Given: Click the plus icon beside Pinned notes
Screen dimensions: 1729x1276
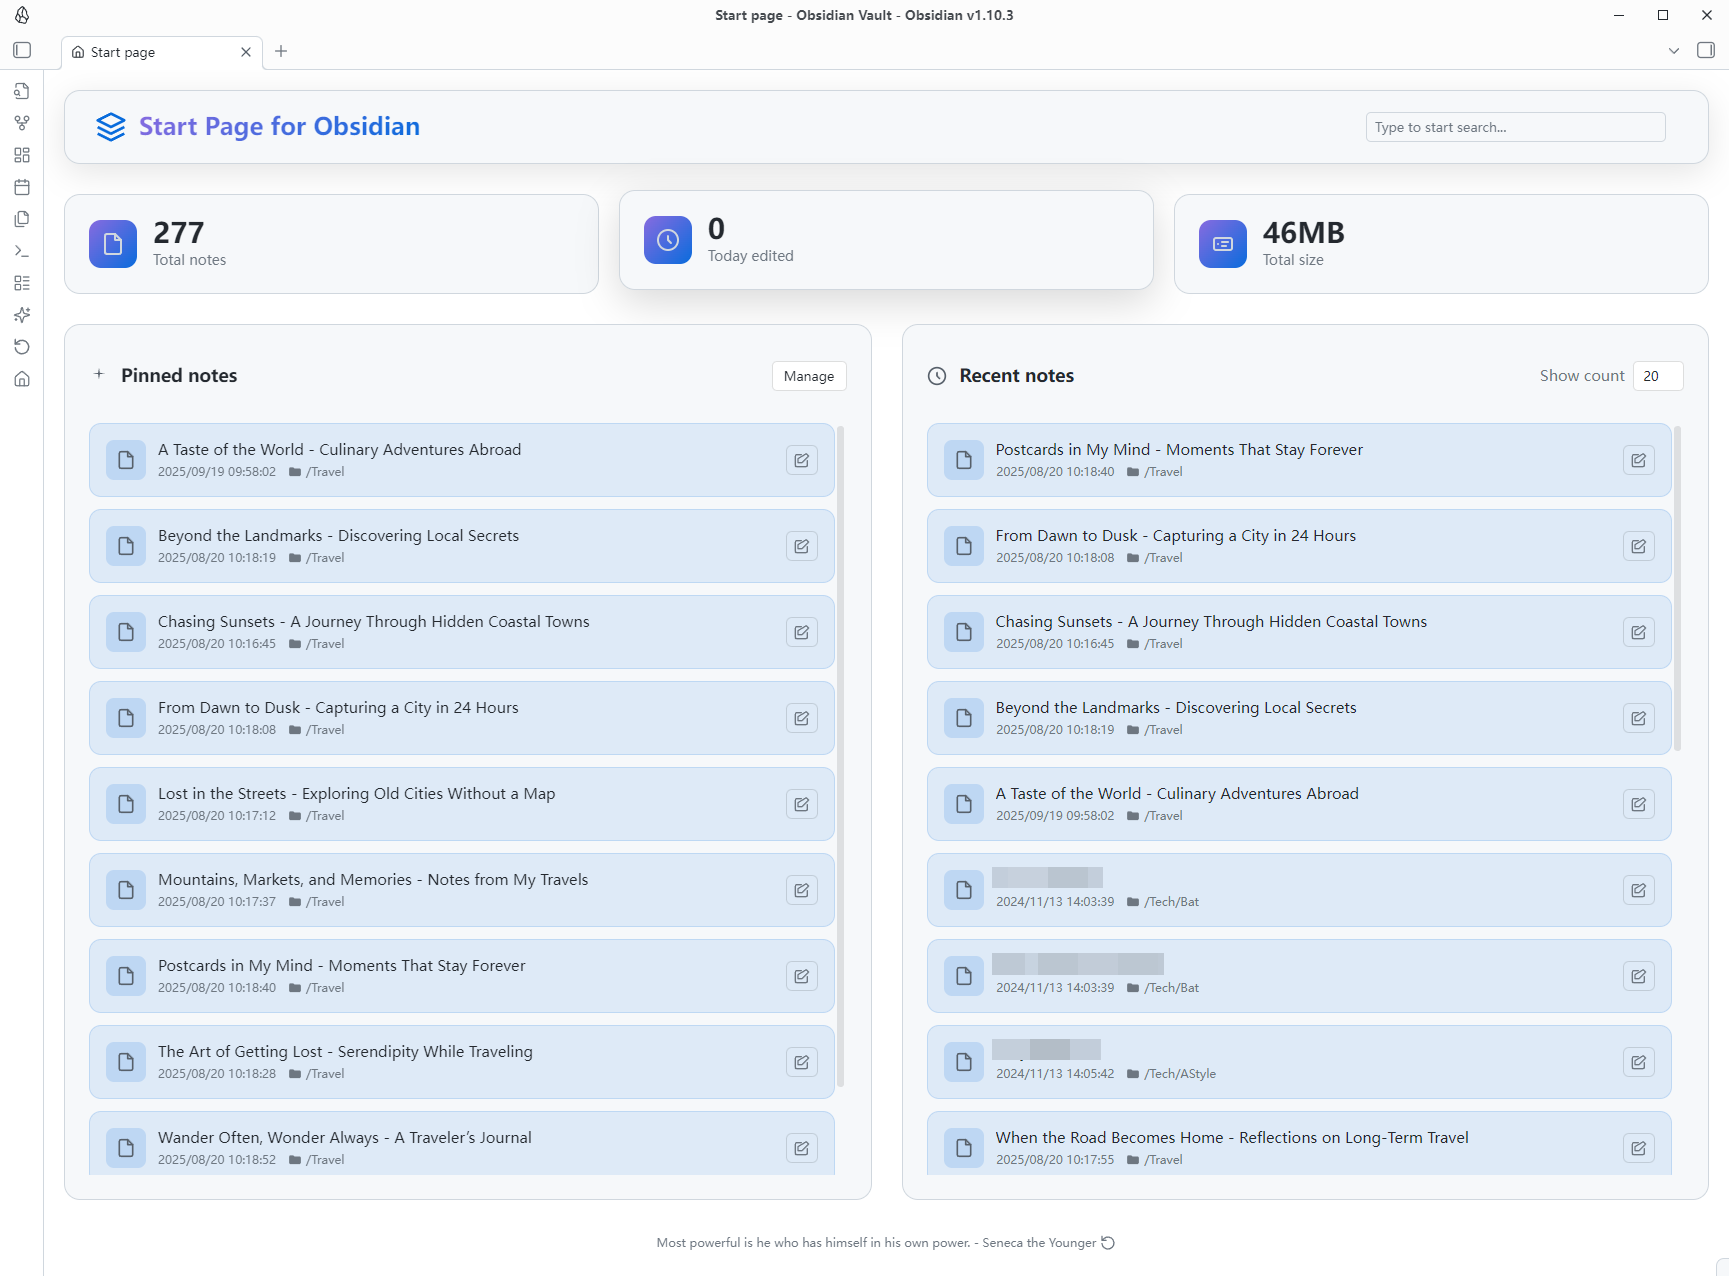Looking at the screenshot, I should pyautogui.click(x=99, y=374).
